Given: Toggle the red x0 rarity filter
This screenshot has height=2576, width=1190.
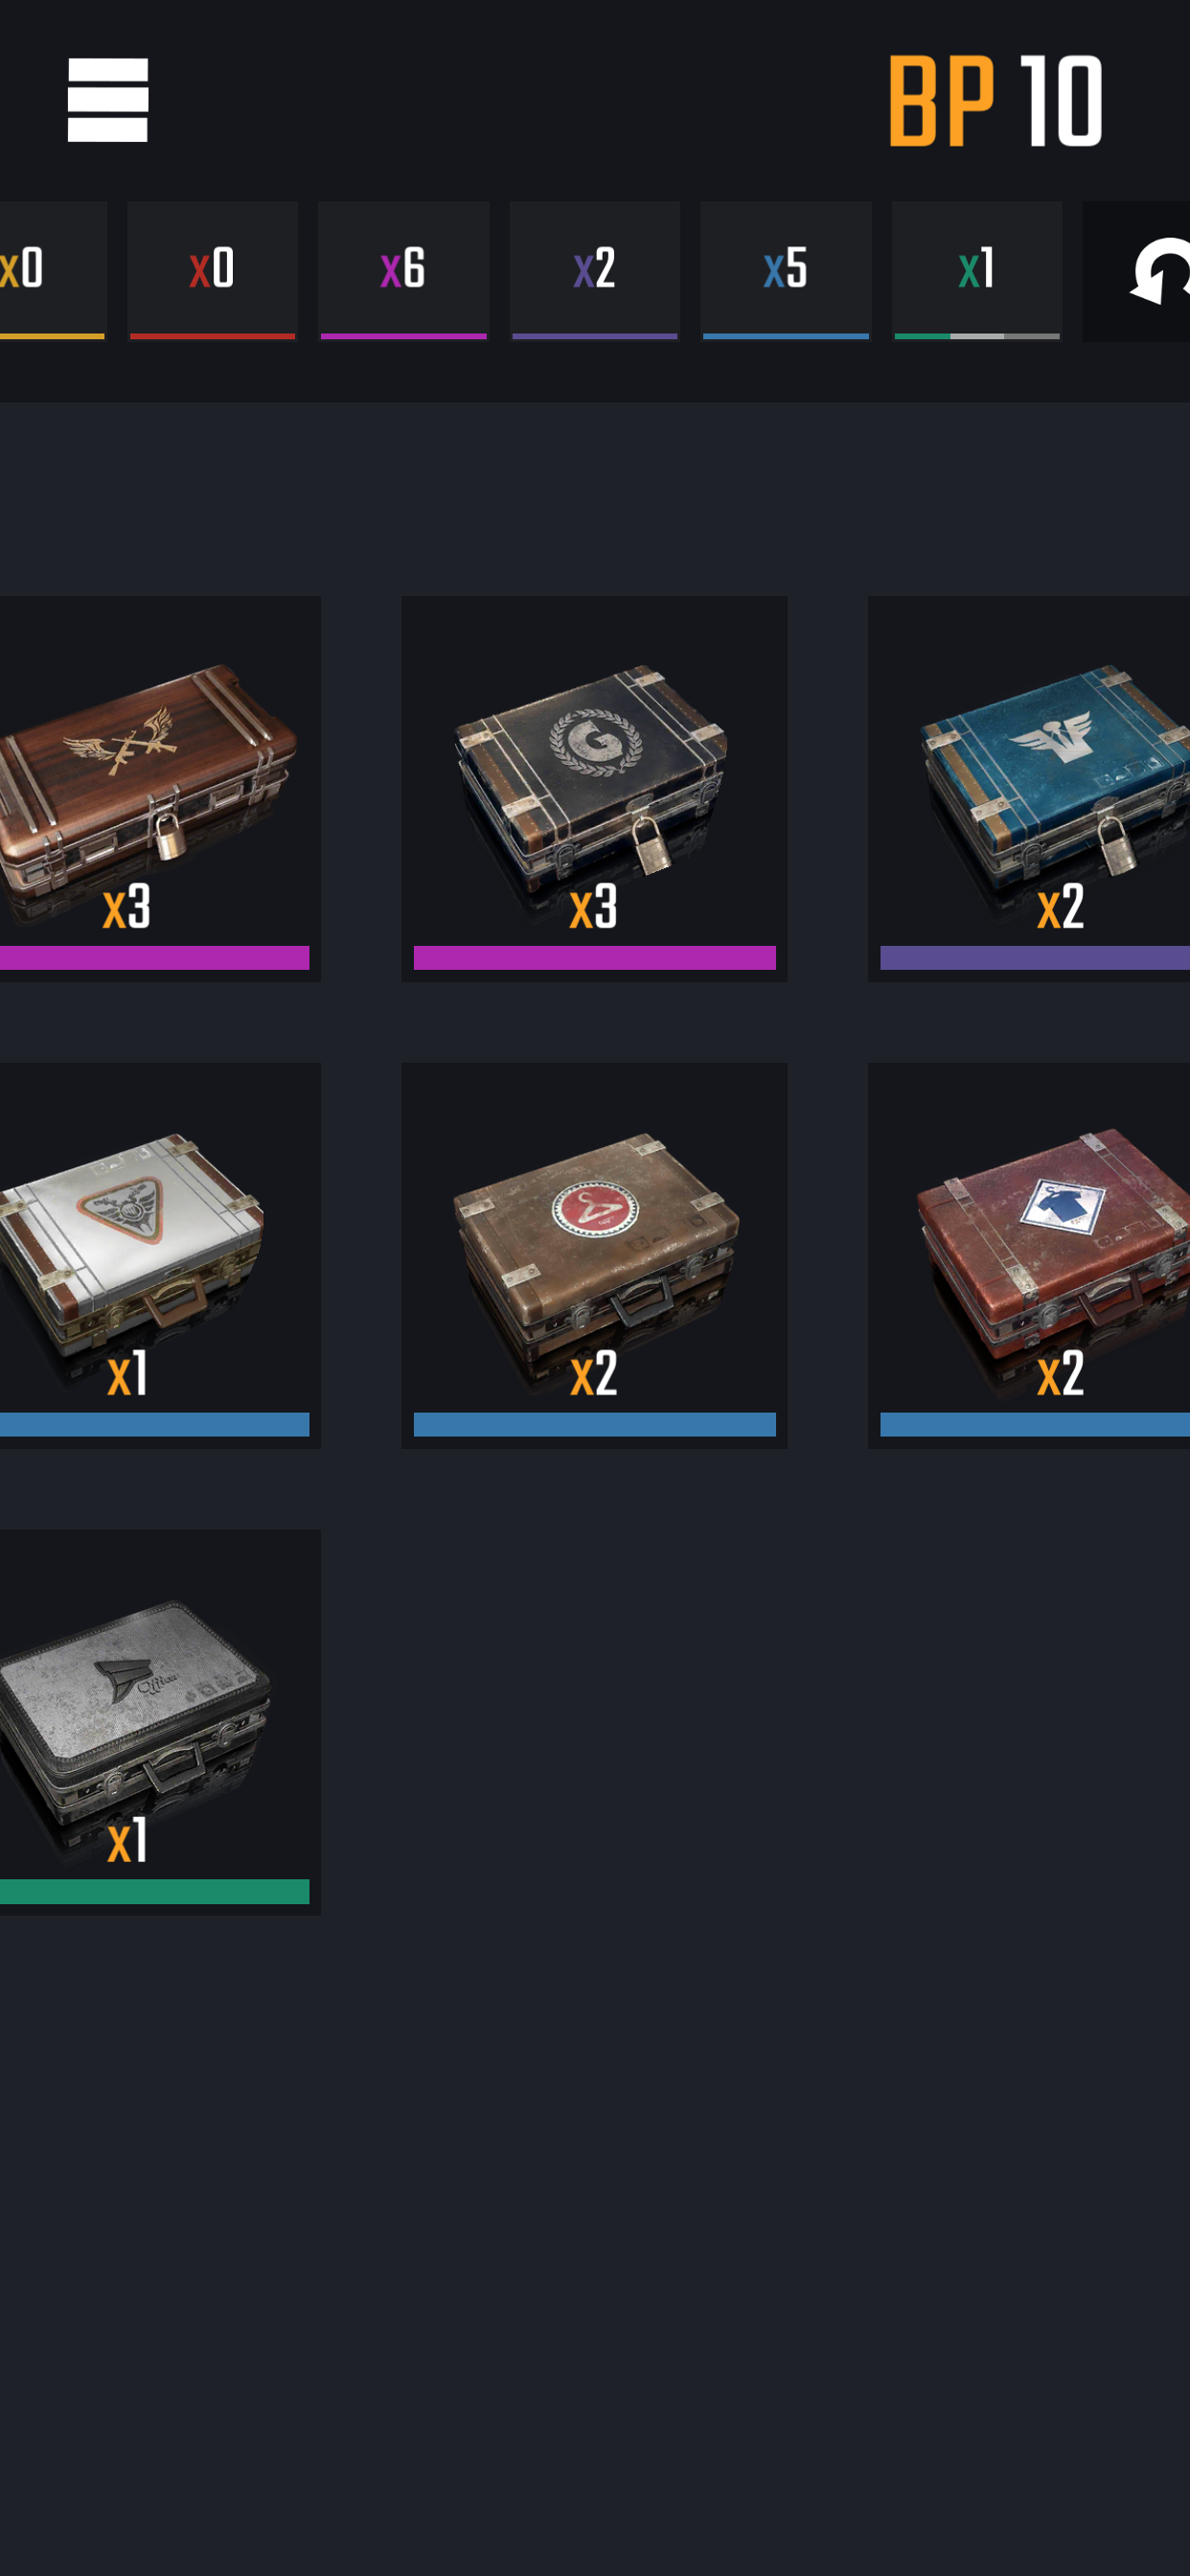Looking at the screenshot, I should click(x=212, y=271).
